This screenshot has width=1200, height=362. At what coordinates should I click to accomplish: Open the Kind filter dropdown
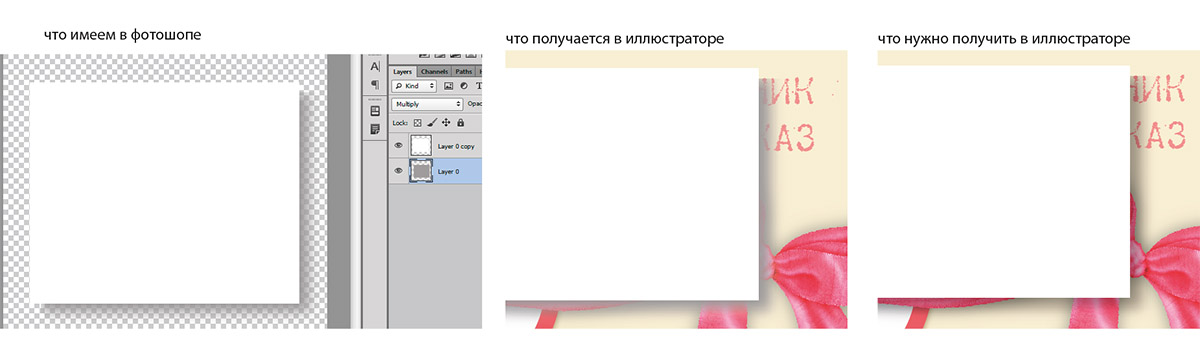point(415,86)
